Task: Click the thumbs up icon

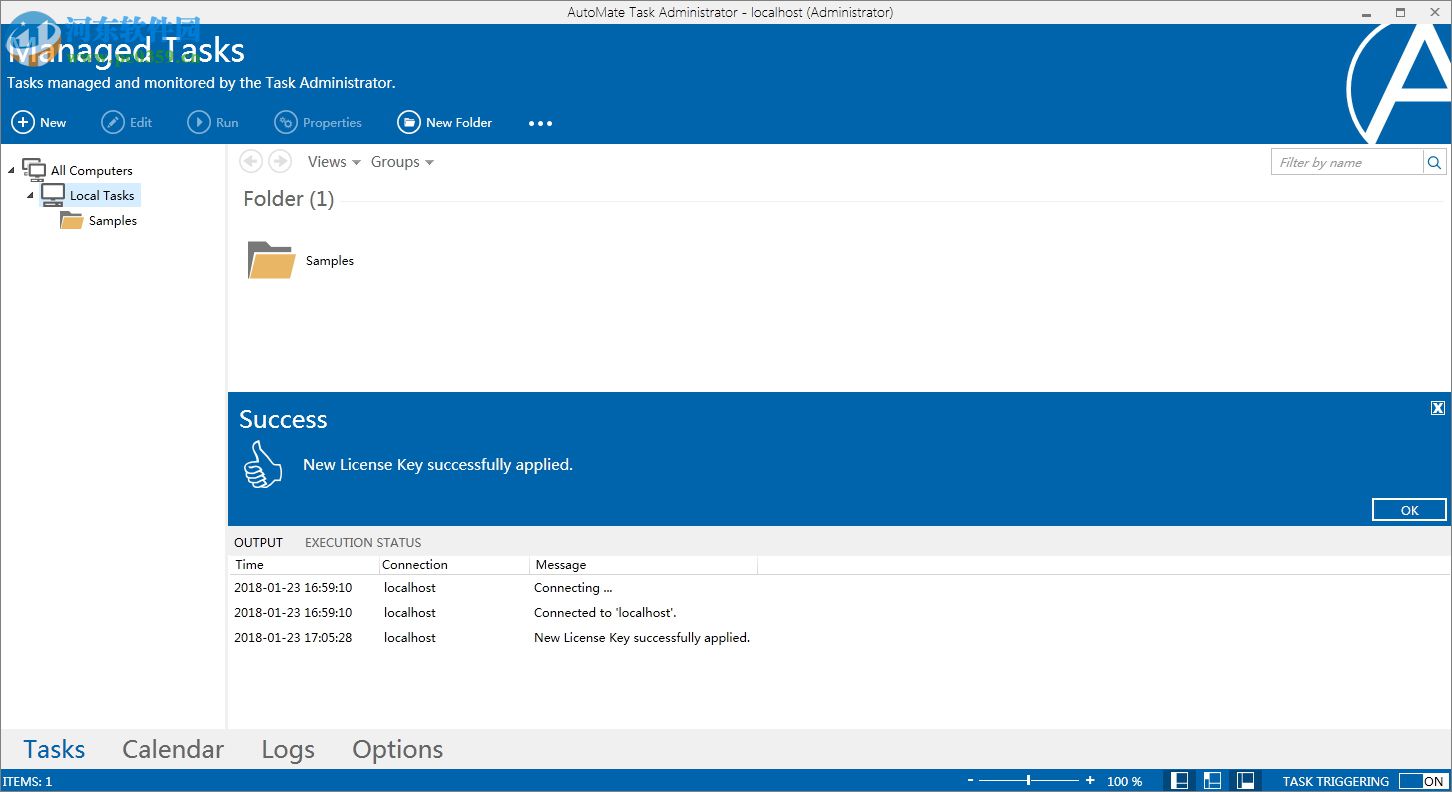Action: click(263, 464)
